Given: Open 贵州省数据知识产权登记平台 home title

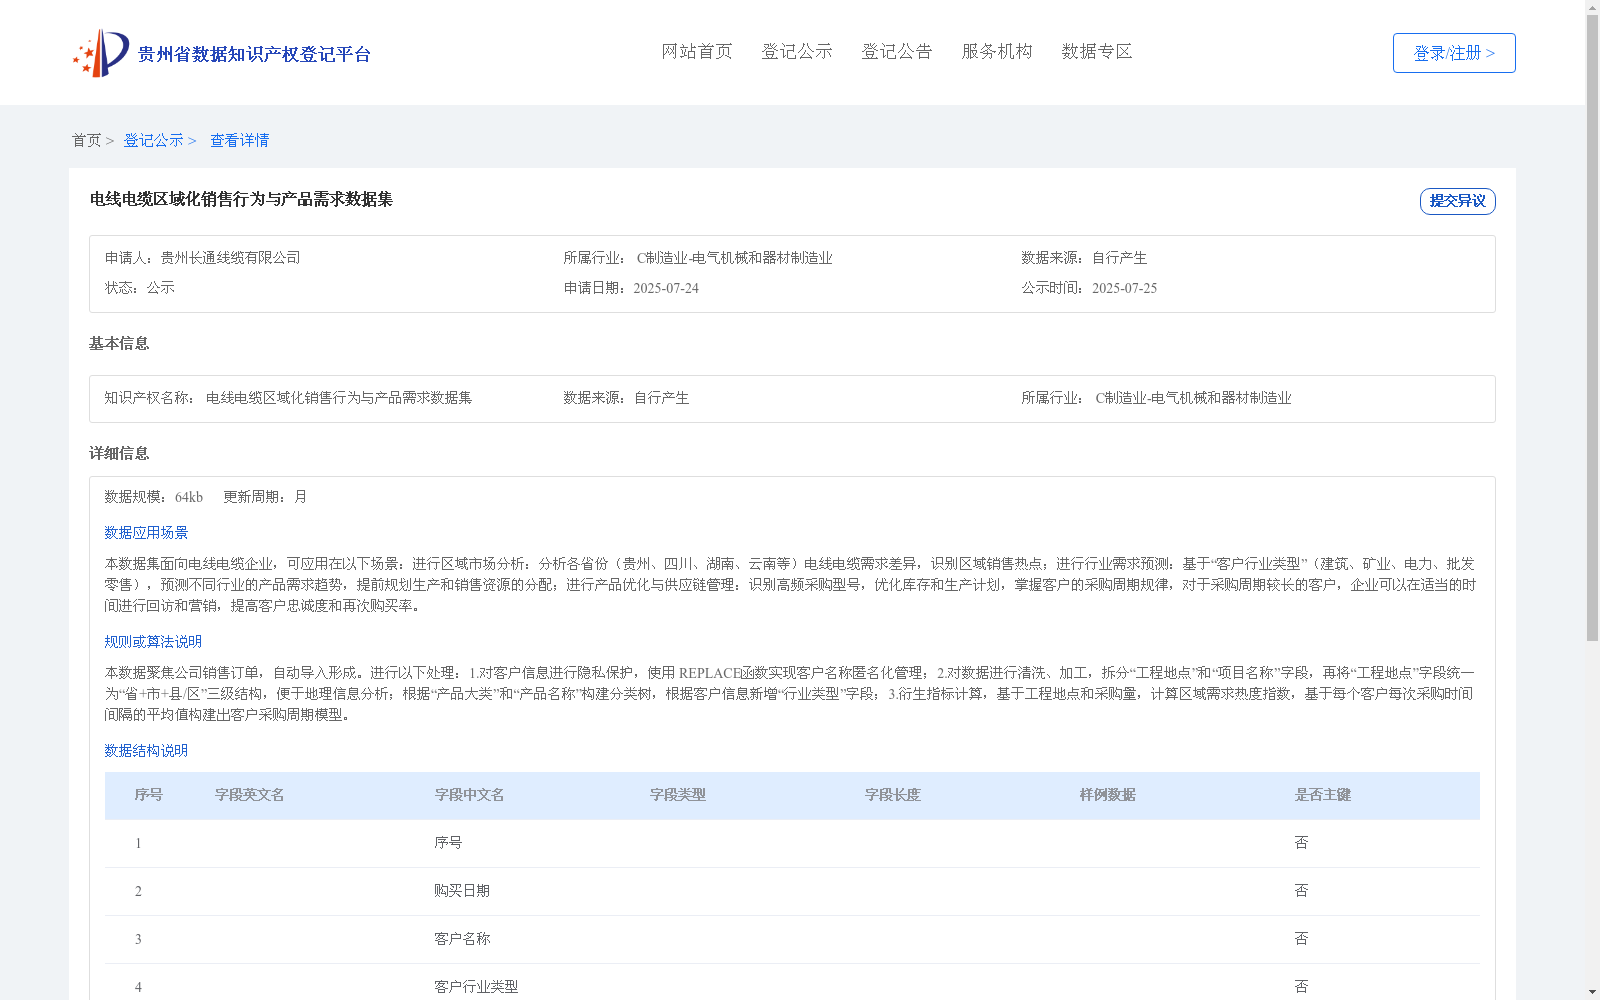Looking at the screenshot, I should pyautogui.click(x=254, y=54).
